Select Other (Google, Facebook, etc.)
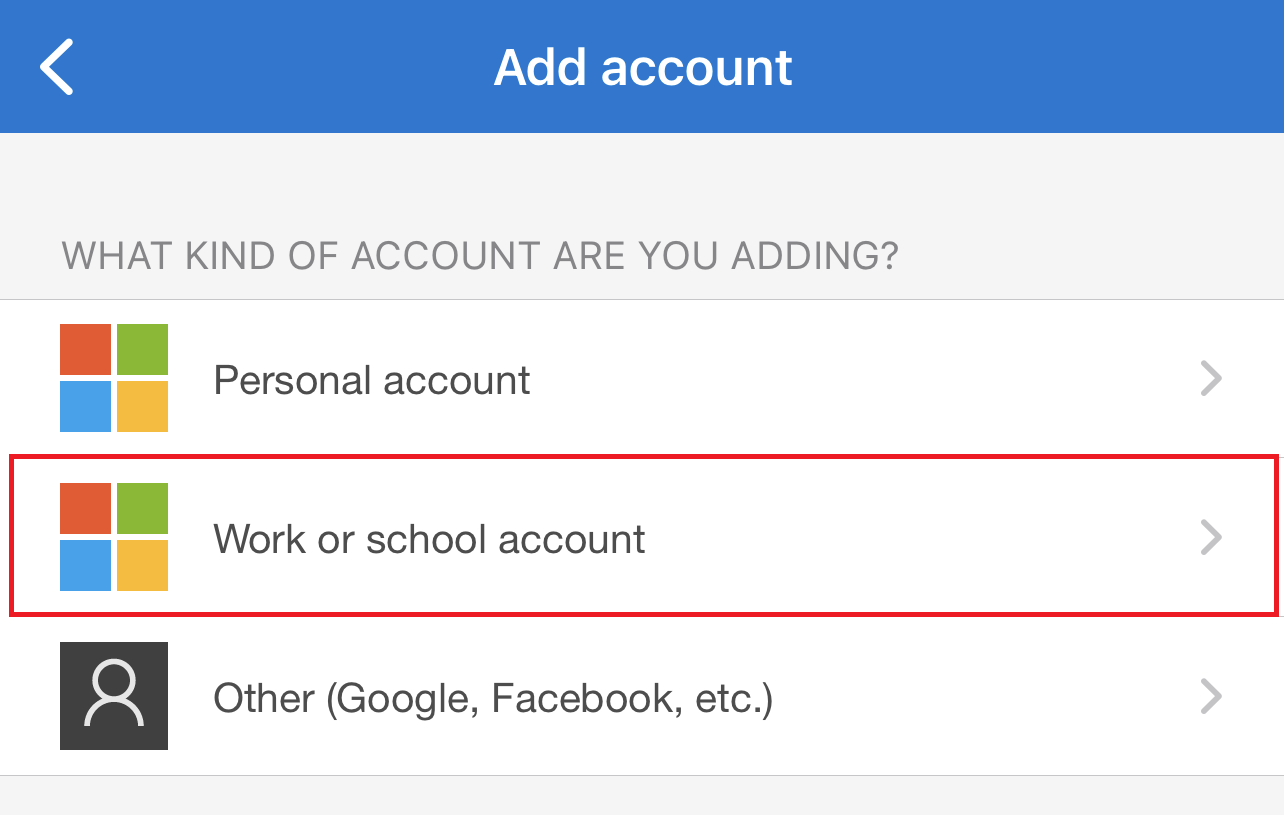 (x=493, y=697)
